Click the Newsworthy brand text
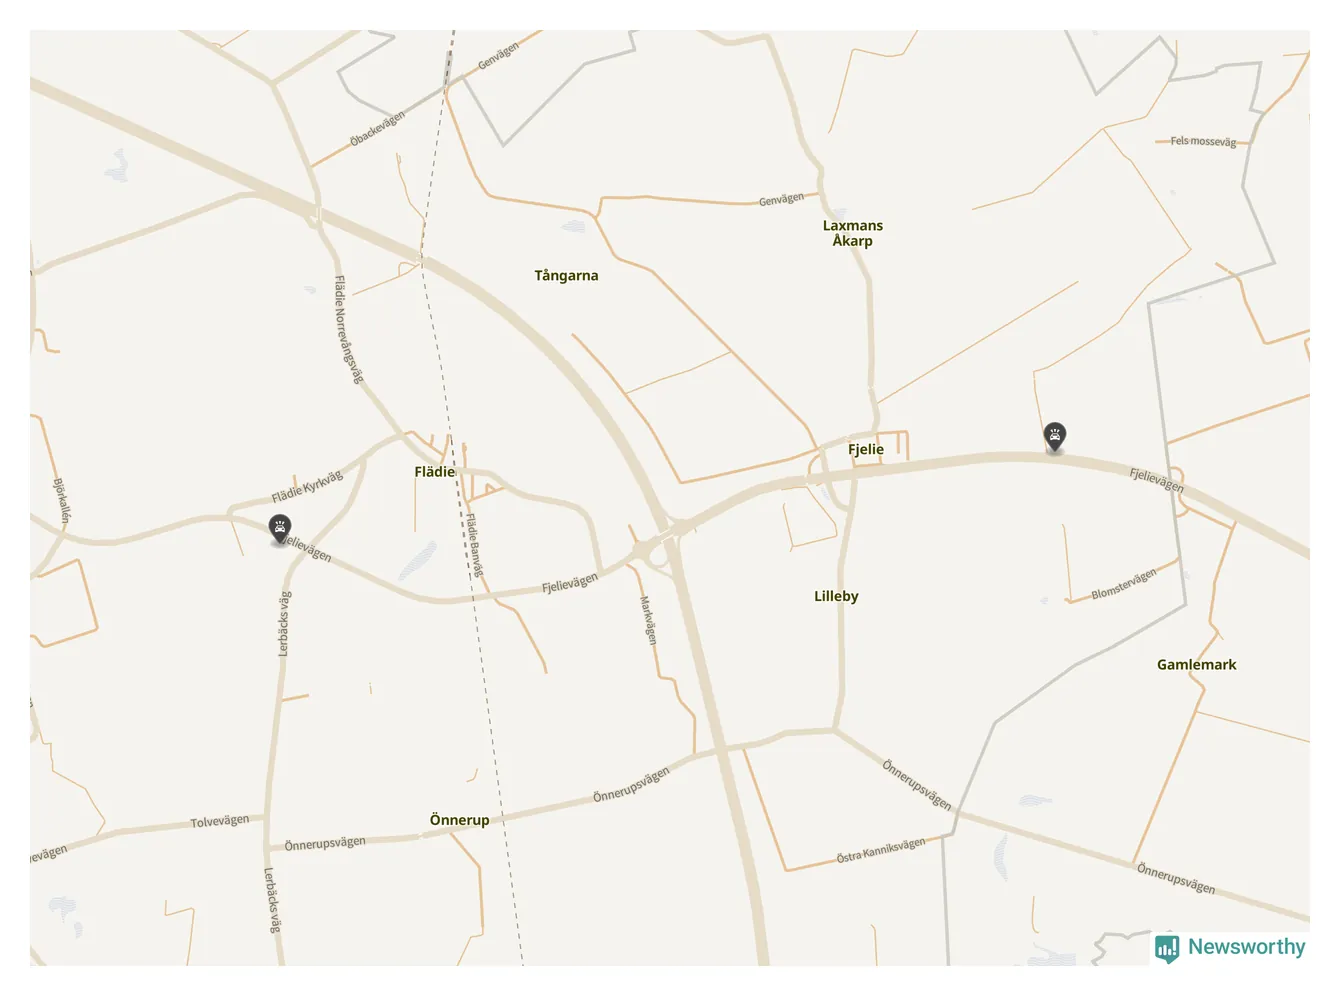This screenshot has height=996, width=1340. (1246, 947)
